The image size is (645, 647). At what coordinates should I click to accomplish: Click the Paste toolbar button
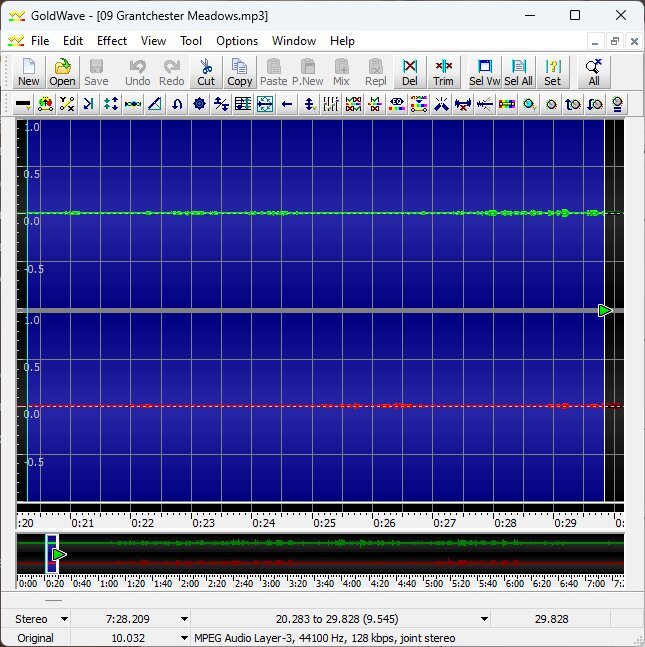point(274,73)
